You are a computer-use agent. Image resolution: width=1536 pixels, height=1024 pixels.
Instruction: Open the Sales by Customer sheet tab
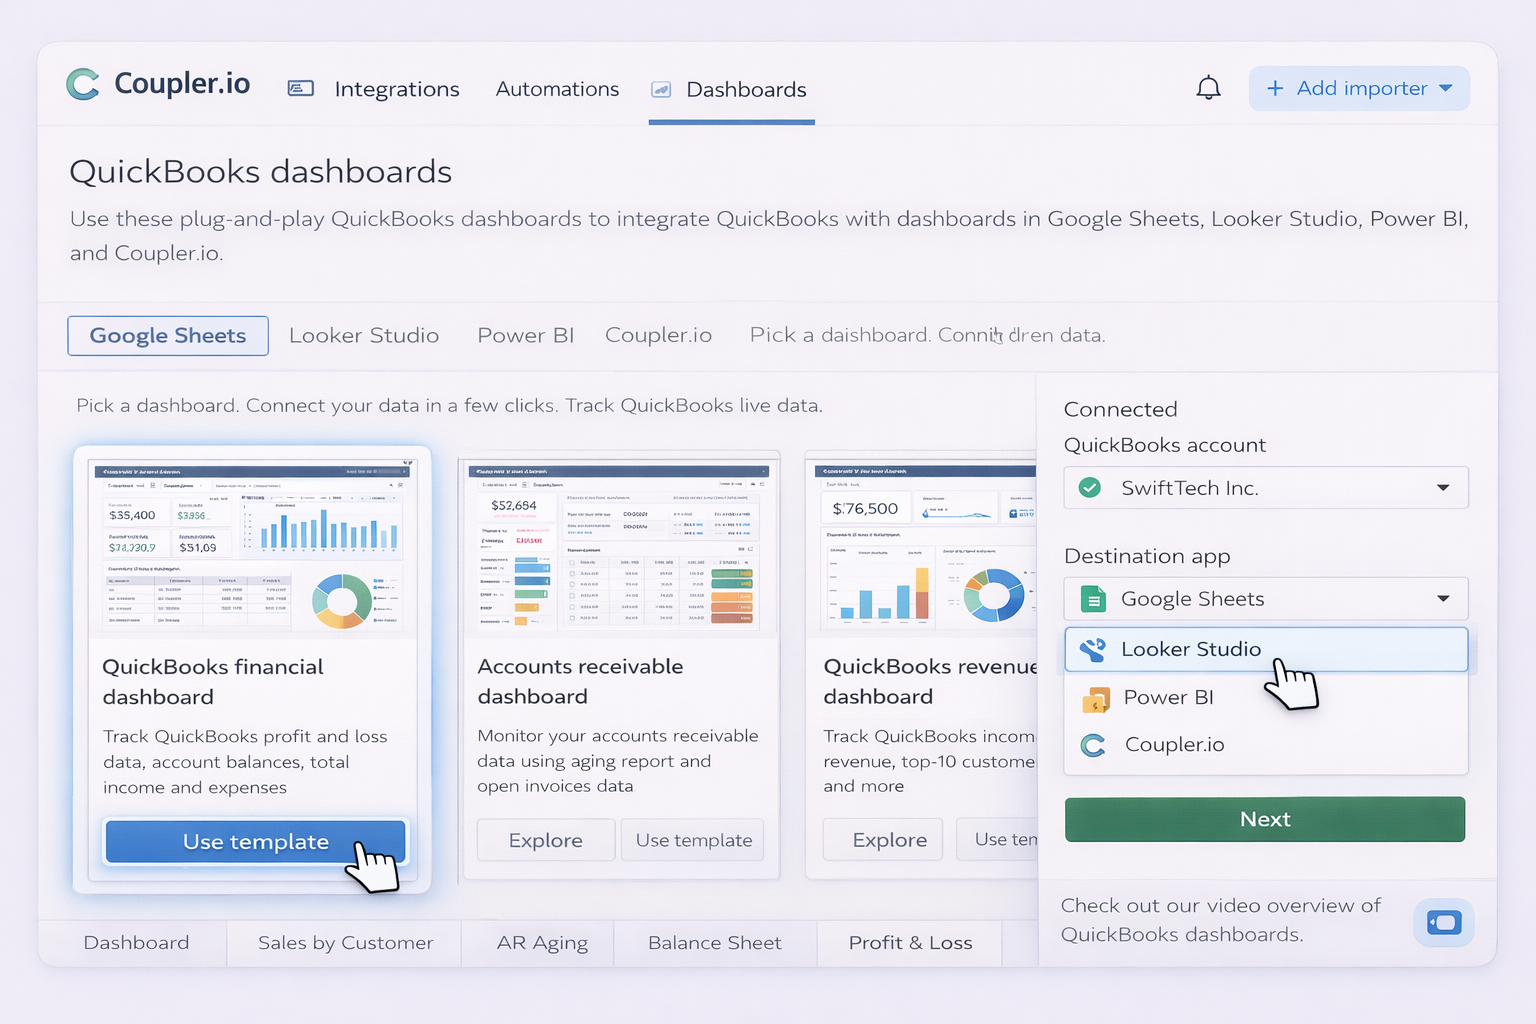tap(345, 943)
